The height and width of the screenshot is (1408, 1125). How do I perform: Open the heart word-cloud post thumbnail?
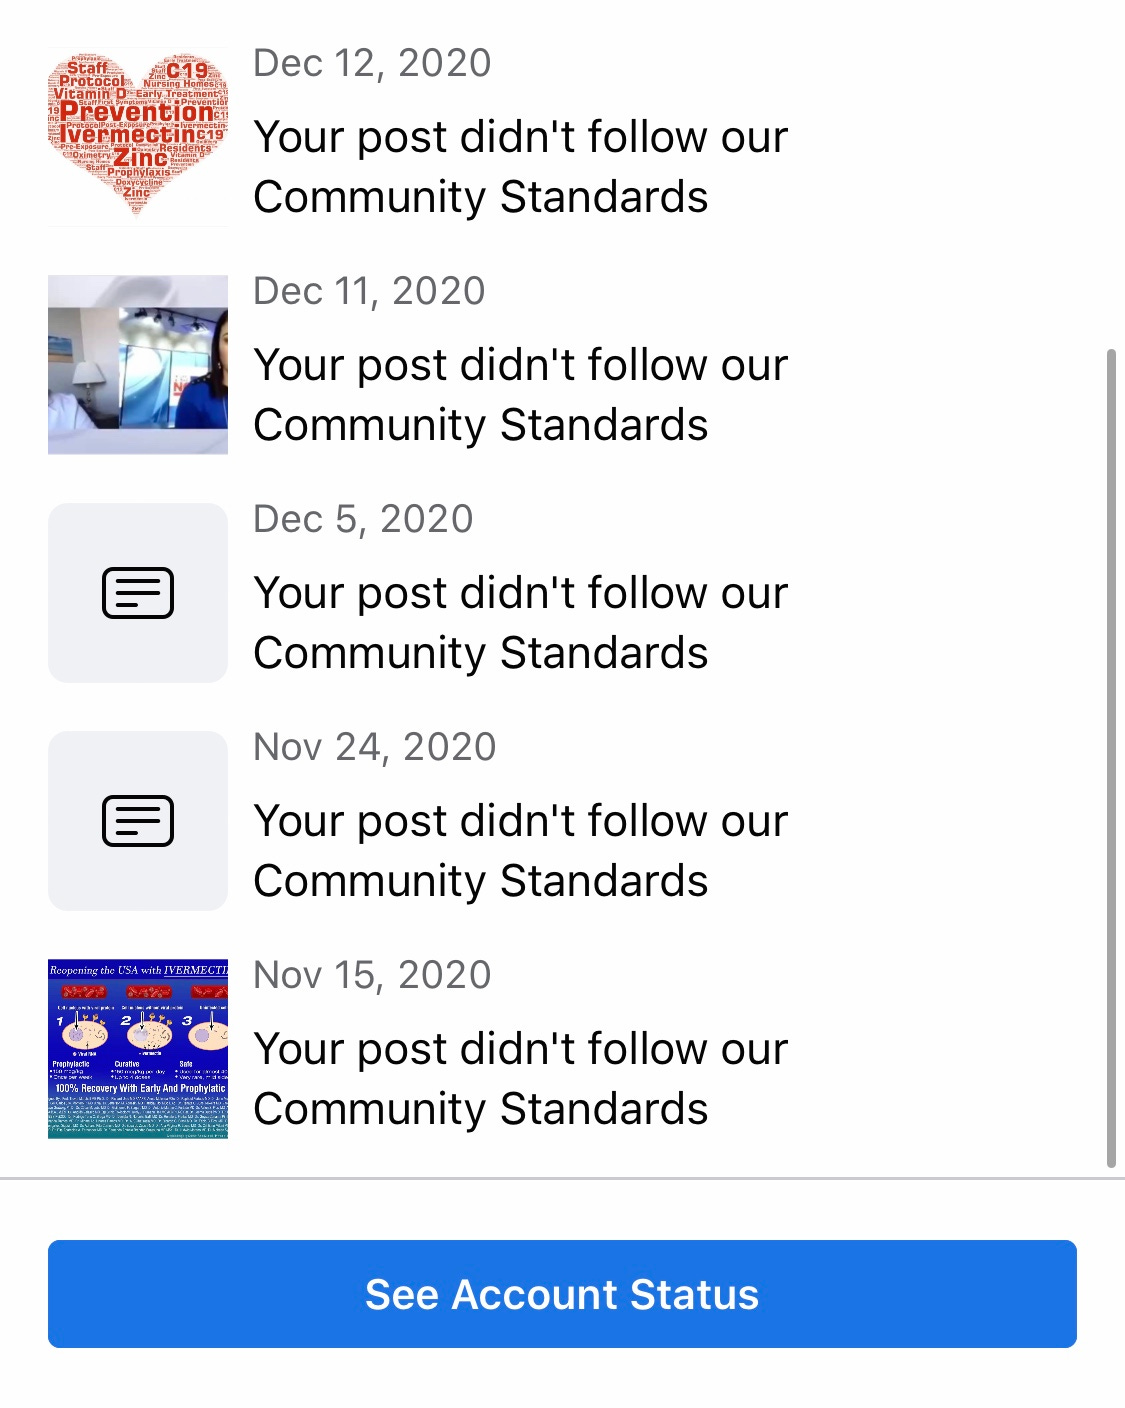138,137
